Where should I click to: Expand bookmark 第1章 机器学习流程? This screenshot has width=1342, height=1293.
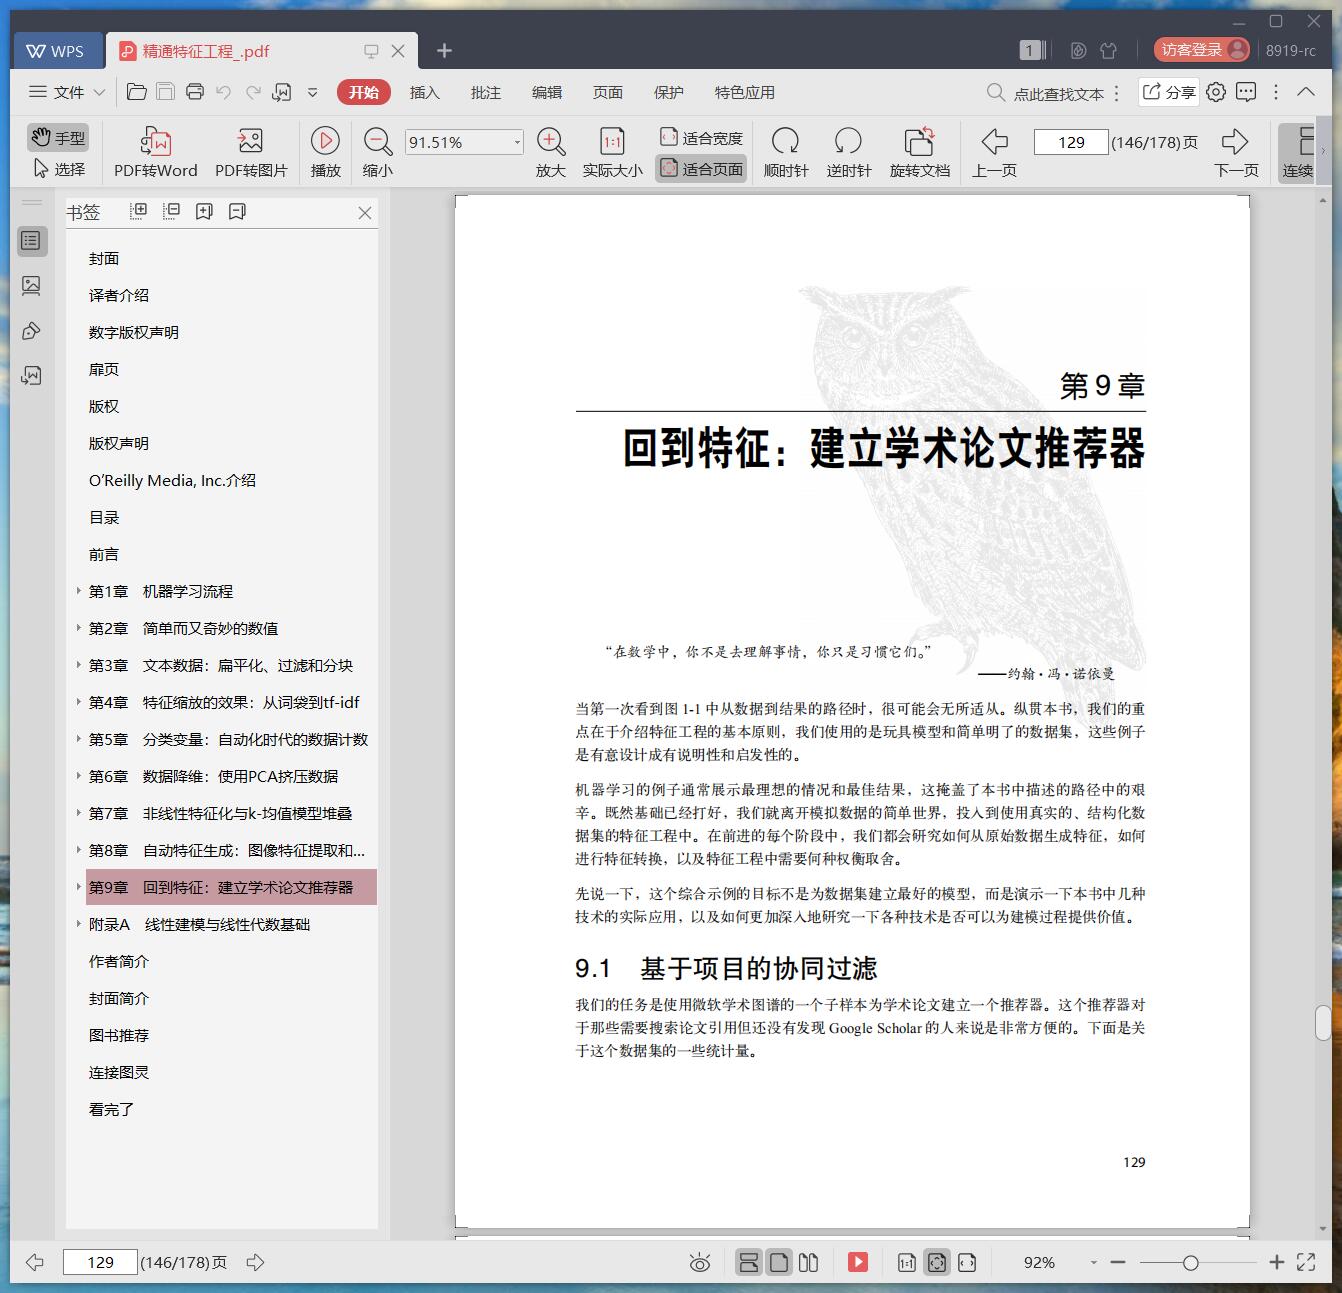pos(79,591)
